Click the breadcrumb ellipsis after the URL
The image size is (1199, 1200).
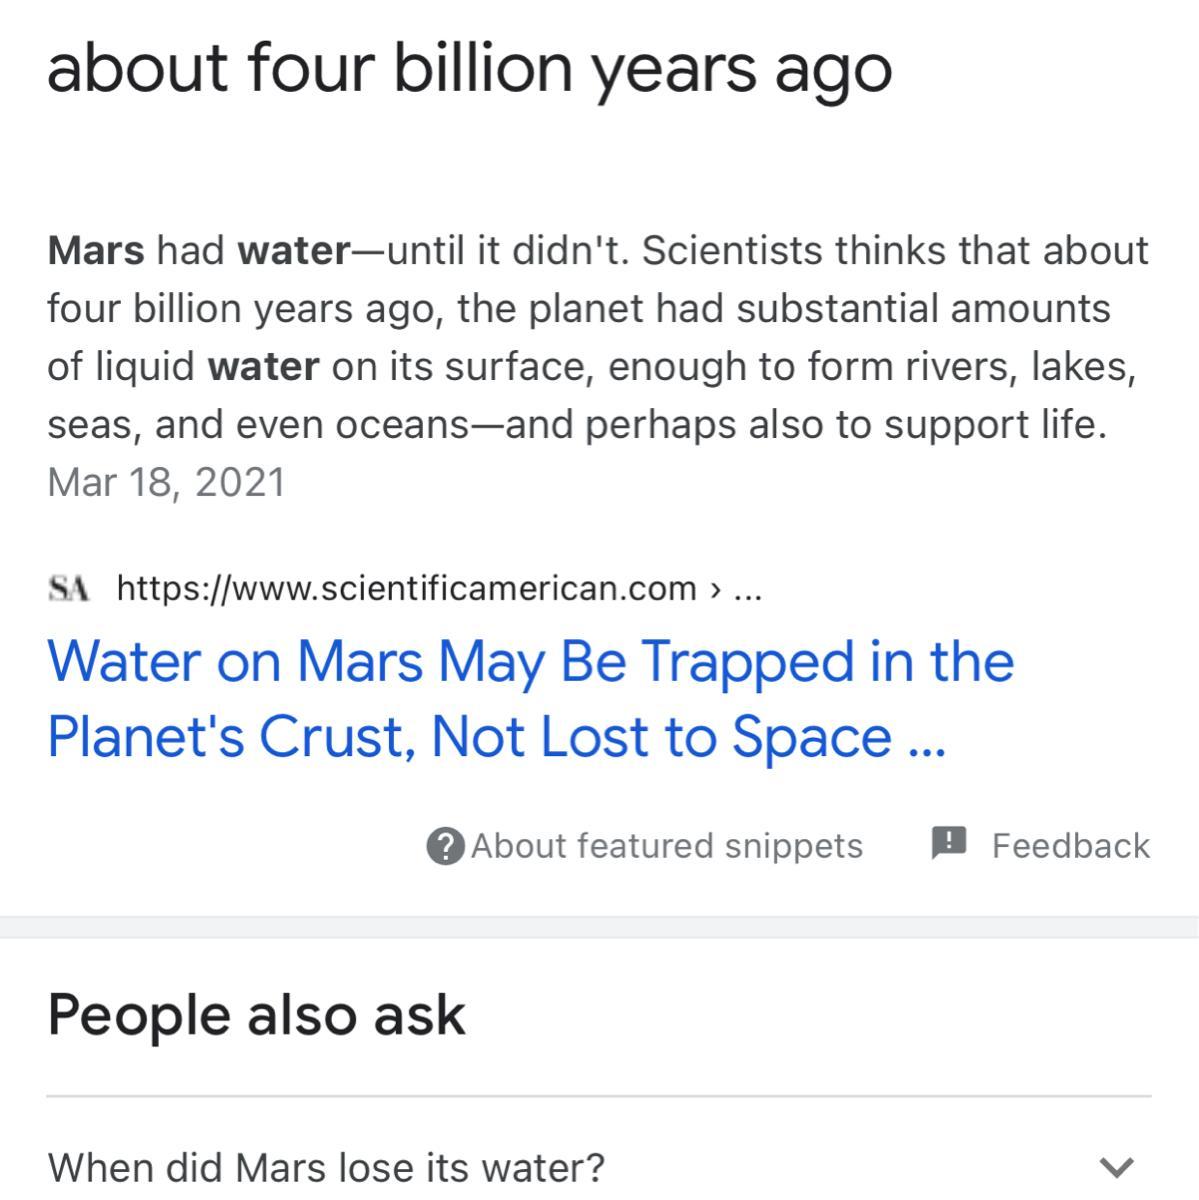click(747, 588)
